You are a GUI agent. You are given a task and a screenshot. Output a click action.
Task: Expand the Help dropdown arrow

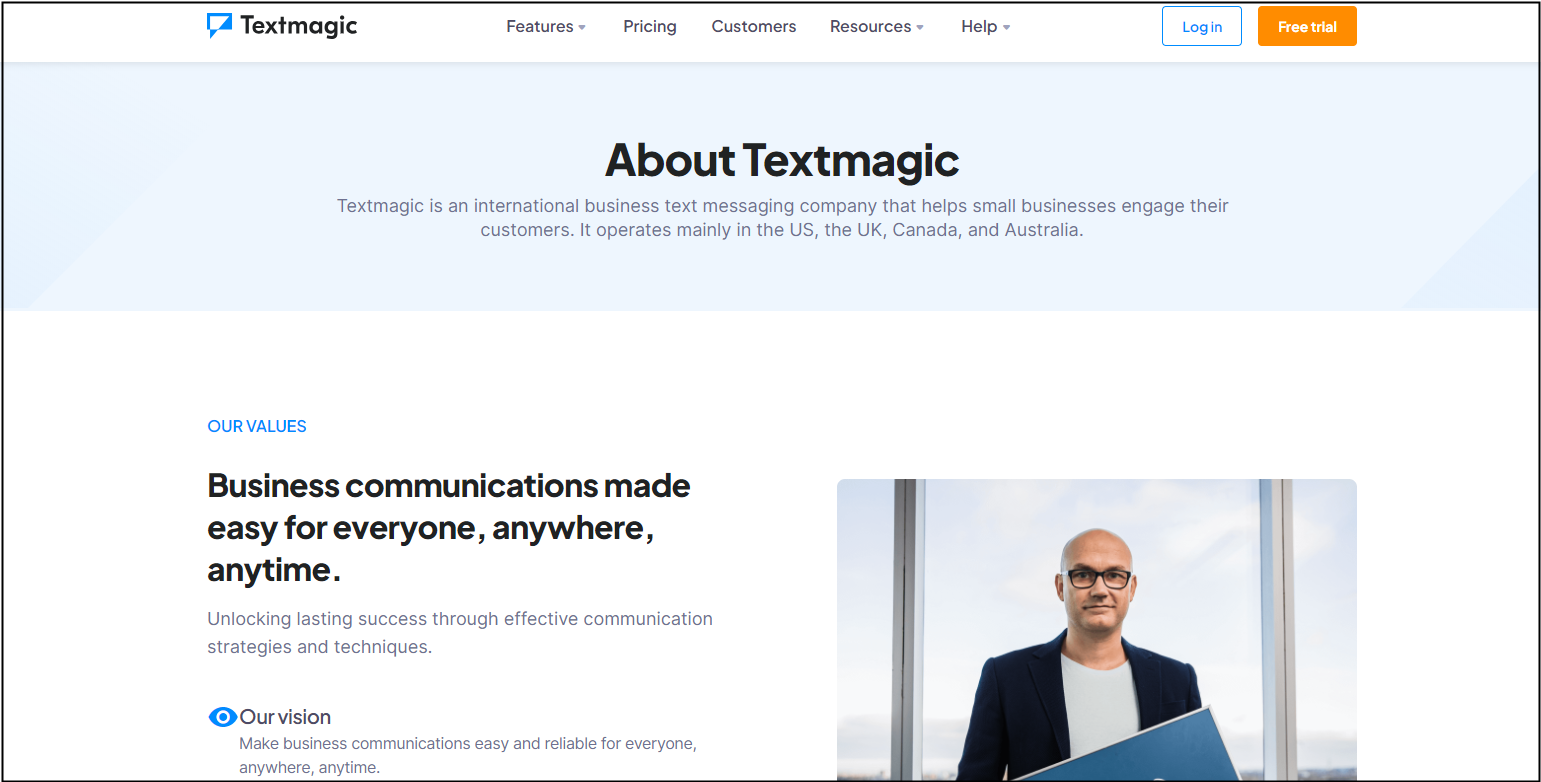[1006, 28]
